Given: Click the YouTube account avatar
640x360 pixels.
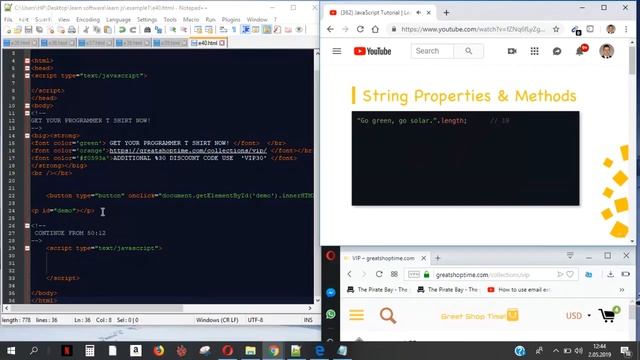Looking at the screenshot, I should click(607, 51).
